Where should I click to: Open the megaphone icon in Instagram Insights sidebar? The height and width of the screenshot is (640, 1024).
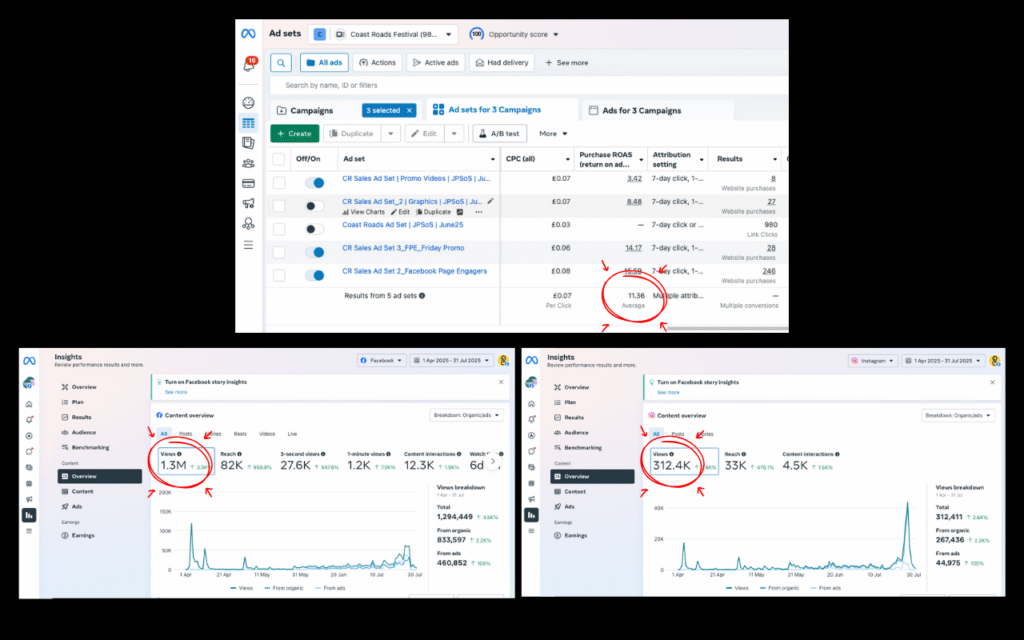click(x=531, y=500)
